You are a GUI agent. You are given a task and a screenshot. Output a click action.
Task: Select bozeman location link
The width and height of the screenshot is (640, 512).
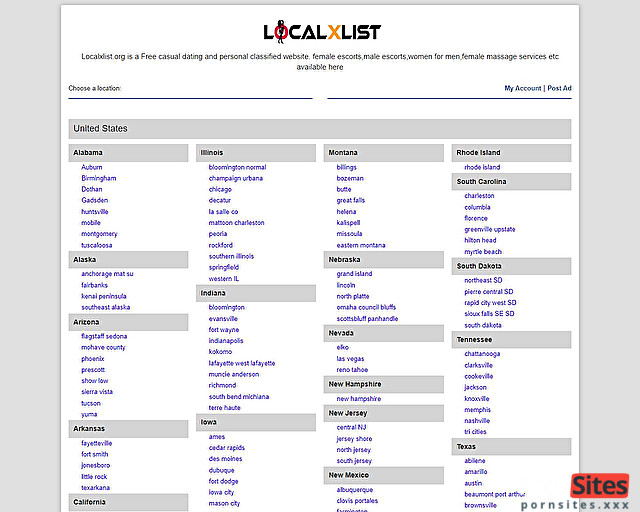[x=350, y=178]
